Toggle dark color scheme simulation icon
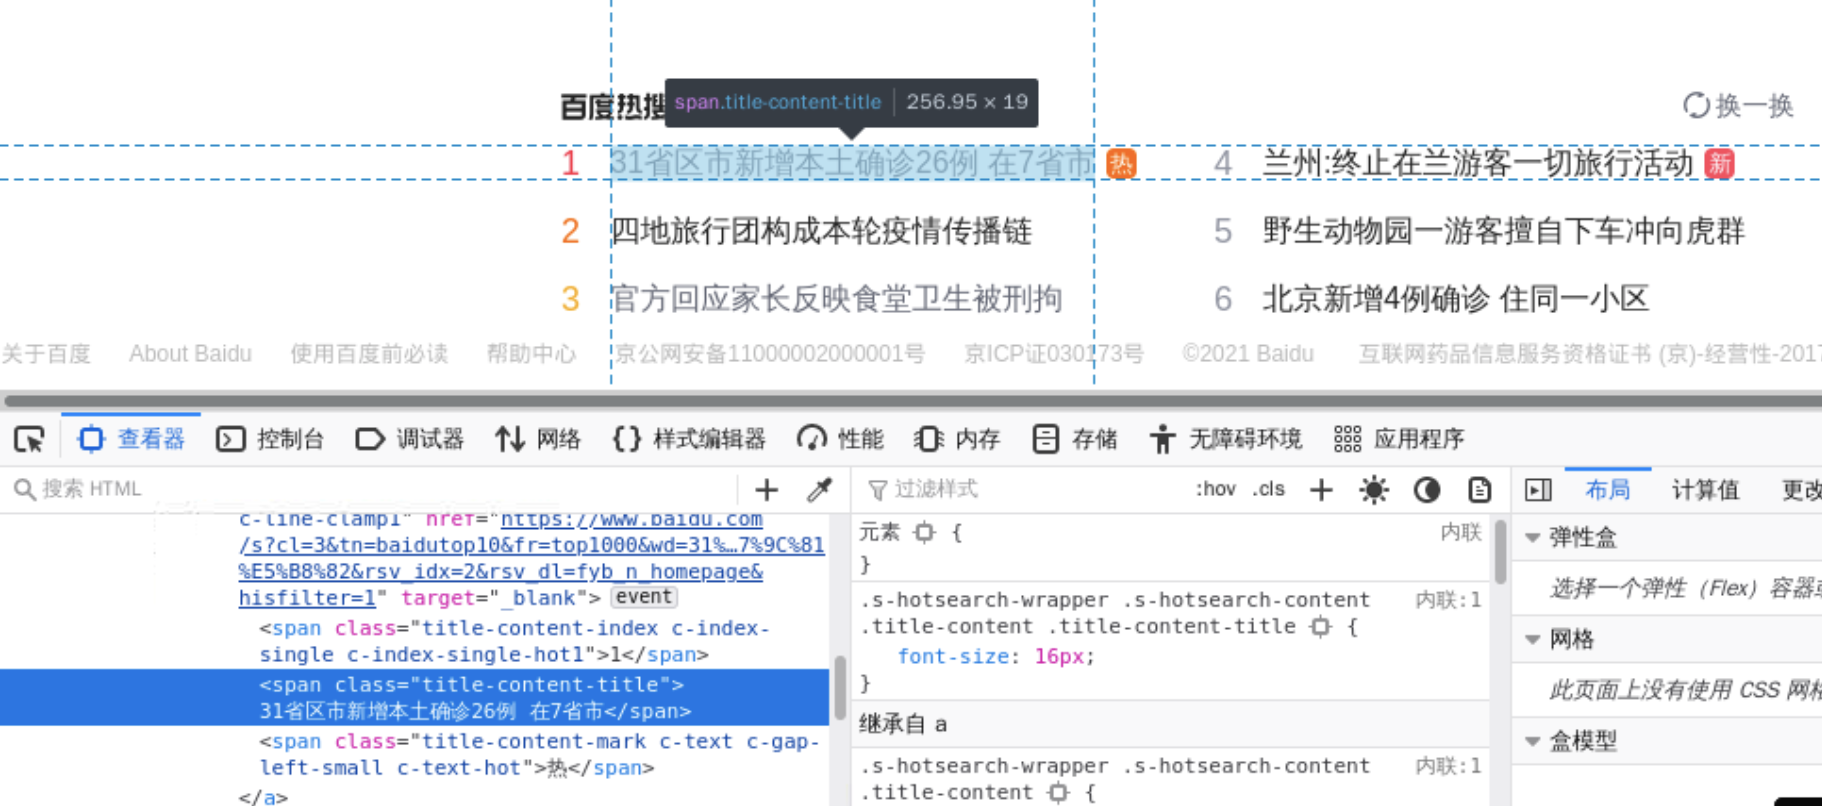Screen dimensions: 1822x806 pyautogui.click(x=1427, y=489)
